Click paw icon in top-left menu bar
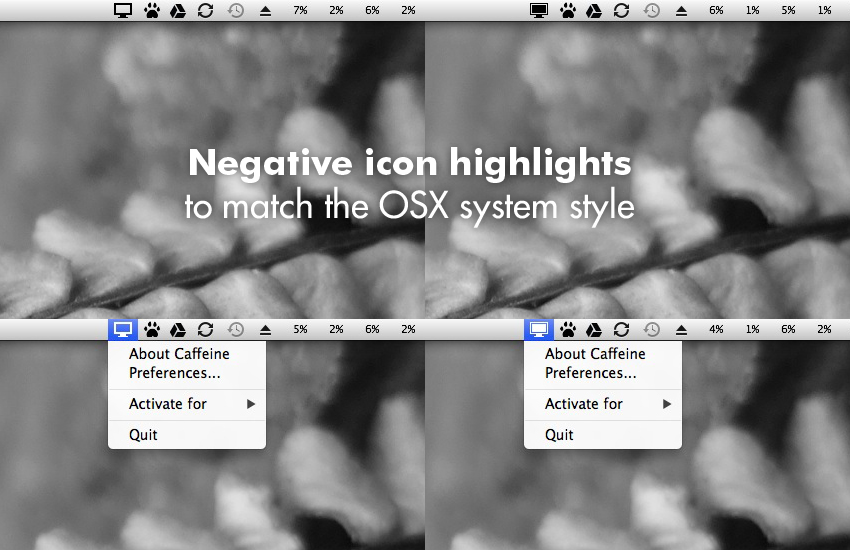 [x=152, y=10]
